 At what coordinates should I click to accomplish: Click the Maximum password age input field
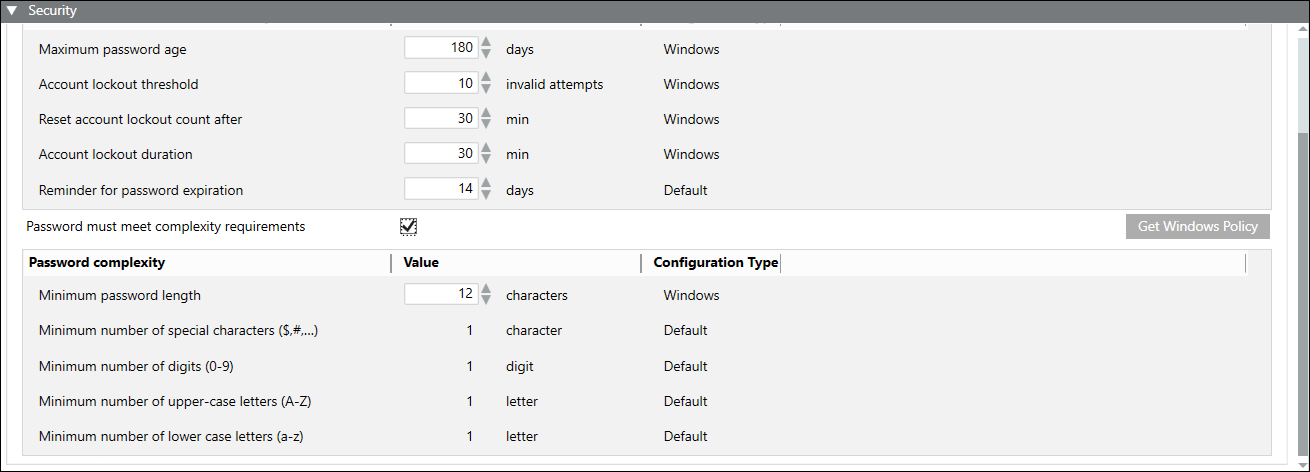[x=441, y=49]
